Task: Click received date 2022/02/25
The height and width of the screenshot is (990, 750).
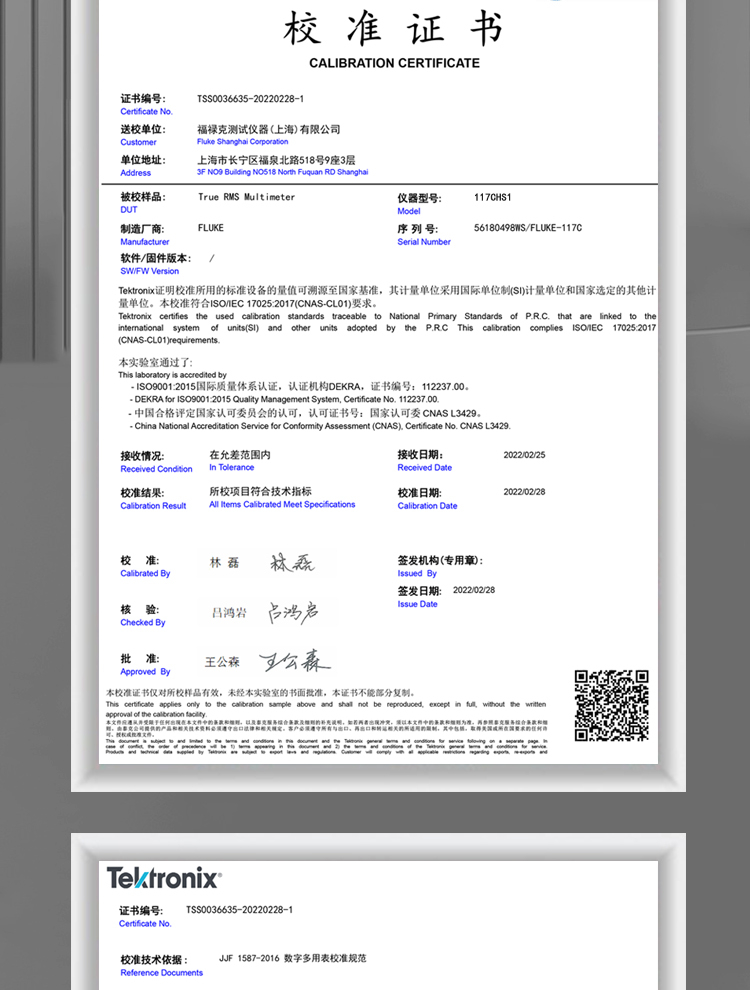Action: coord(524,455)
